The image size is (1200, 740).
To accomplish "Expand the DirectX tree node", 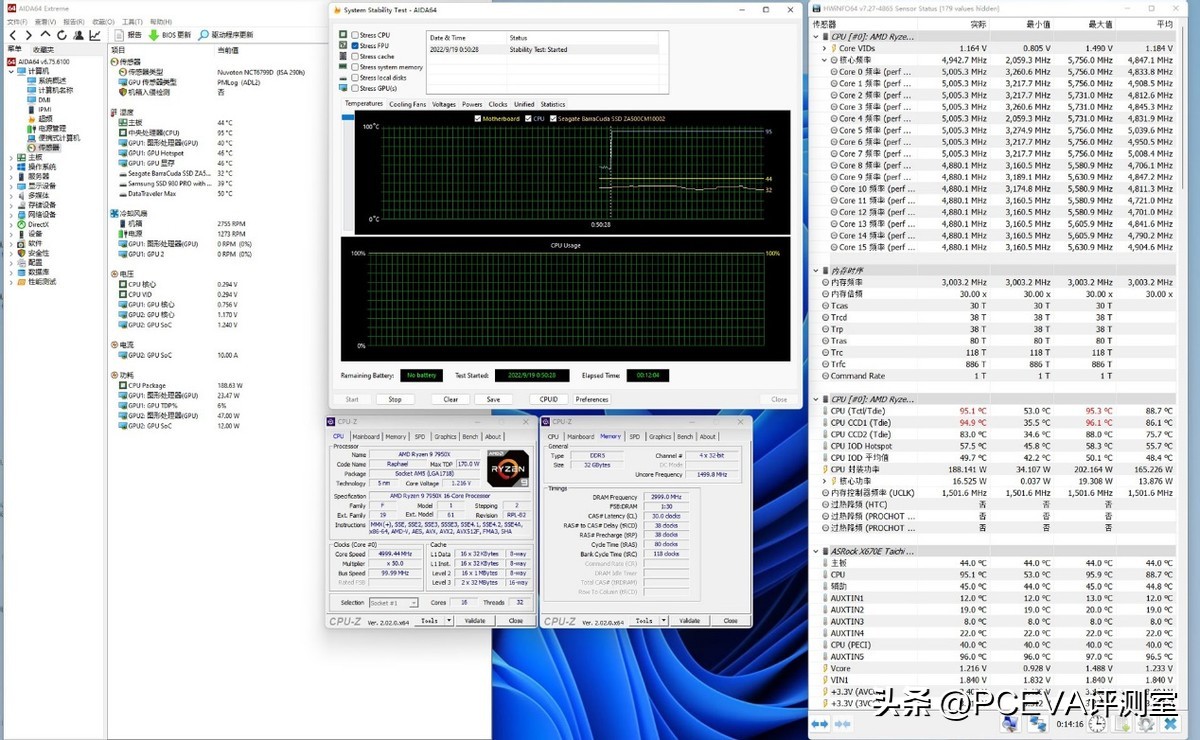I will pos(11,225).
